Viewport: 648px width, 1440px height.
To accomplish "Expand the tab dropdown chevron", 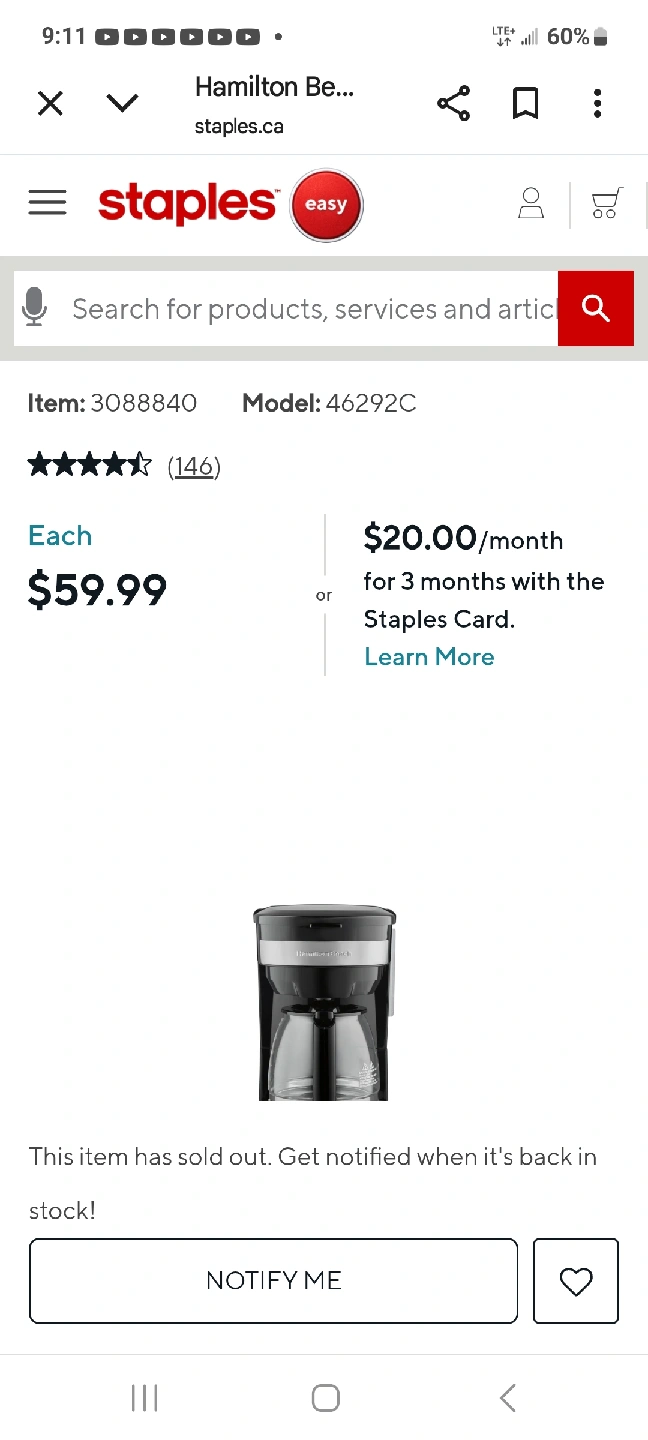I will pyautogui.click(x=122, y=103).
